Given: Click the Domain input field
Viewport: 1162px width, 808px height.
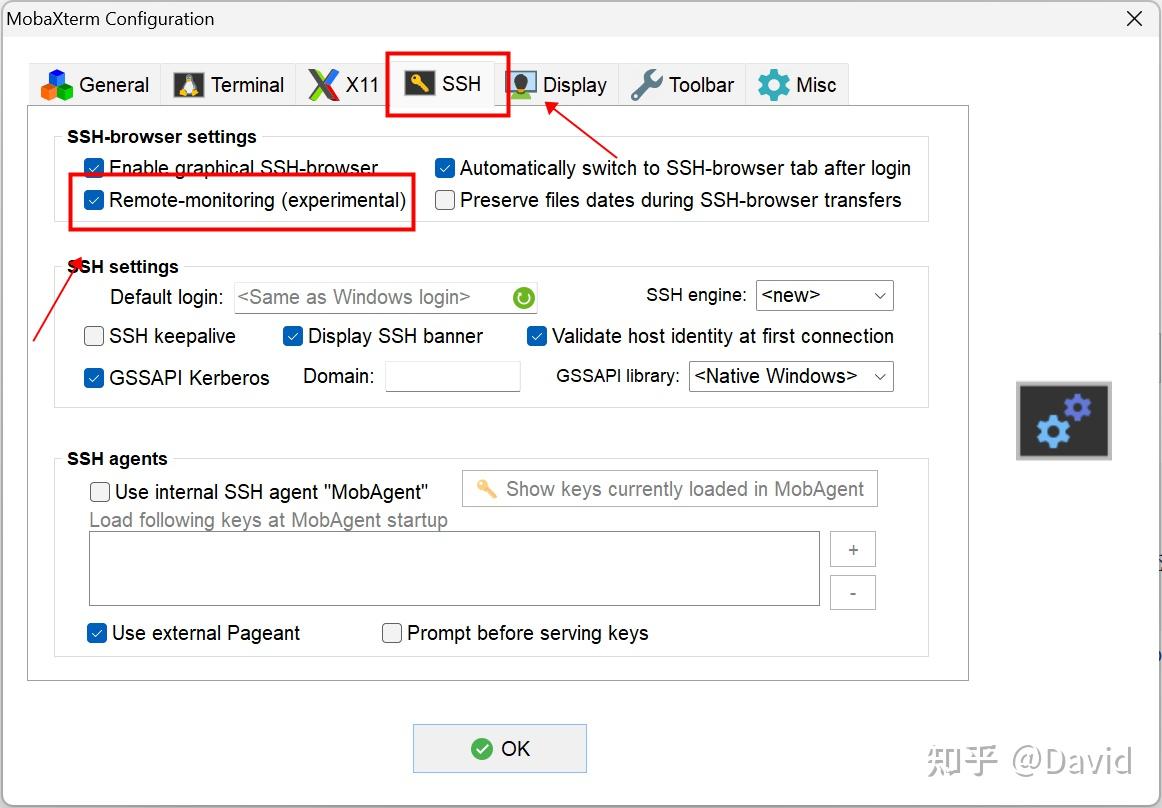Looking at the screenshot, I should tap(452, 376).
